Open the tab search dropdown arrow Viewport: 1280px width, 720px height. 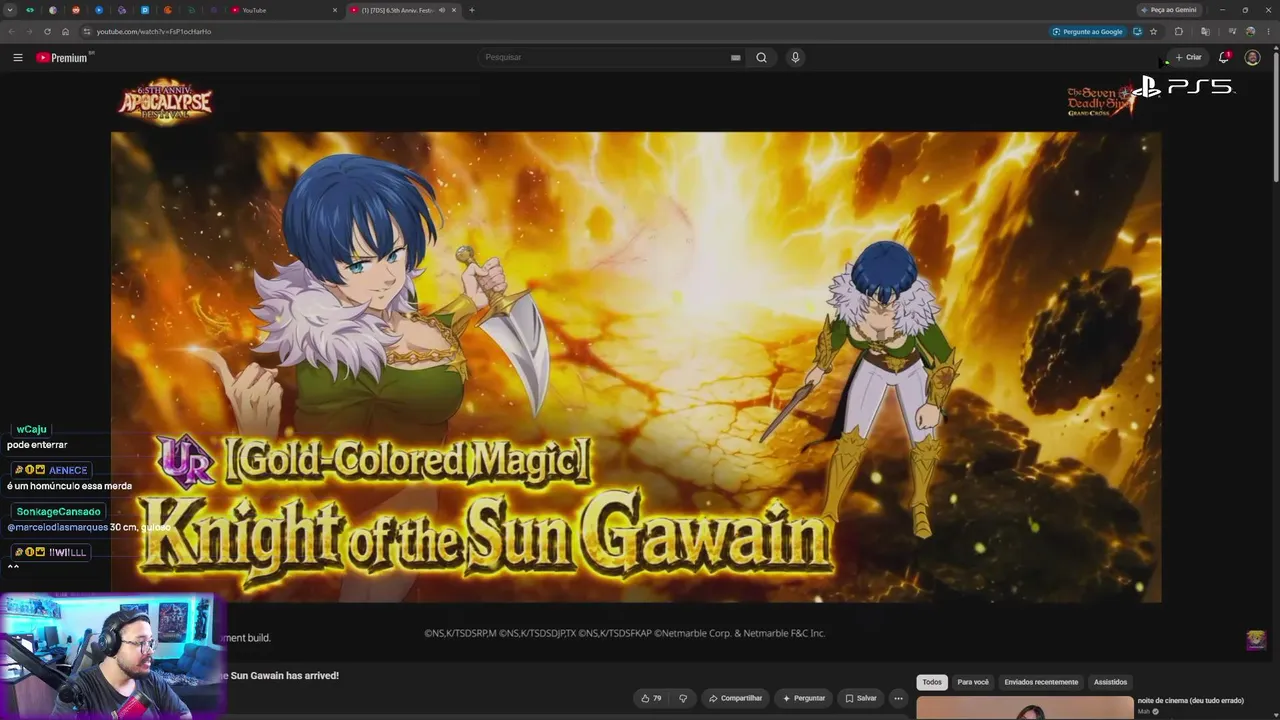11,10
